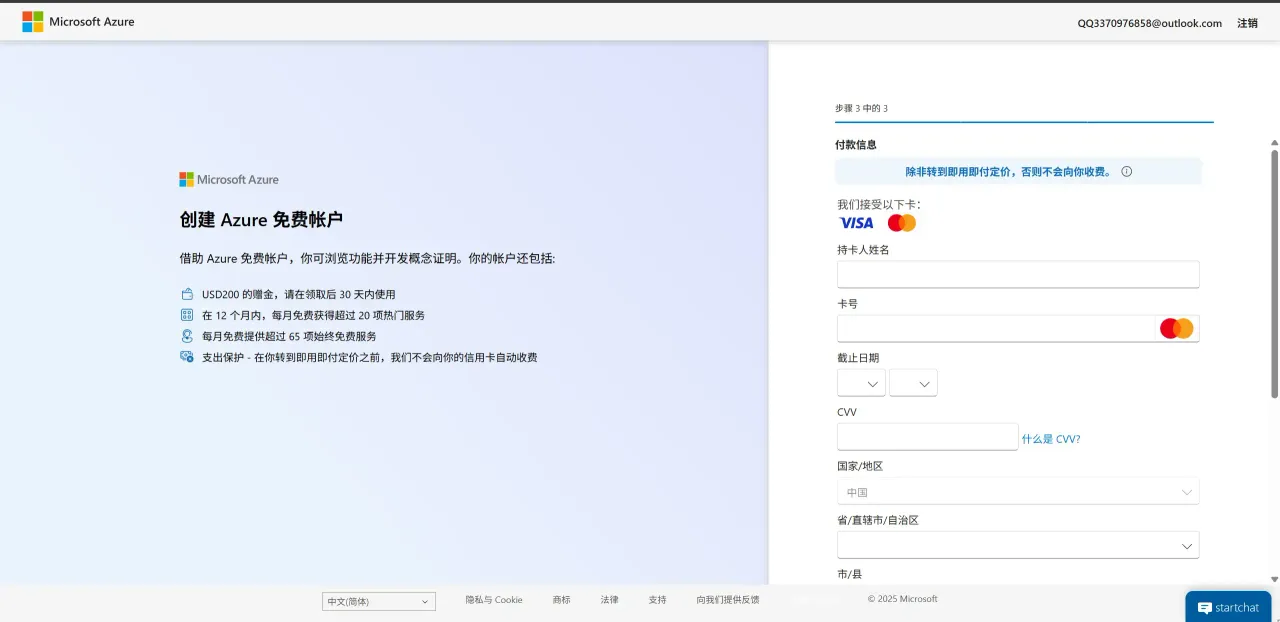Click the 创建 Azure 免费帐户 heading
Screen dimensions: 1280x622
coord(261,220)
